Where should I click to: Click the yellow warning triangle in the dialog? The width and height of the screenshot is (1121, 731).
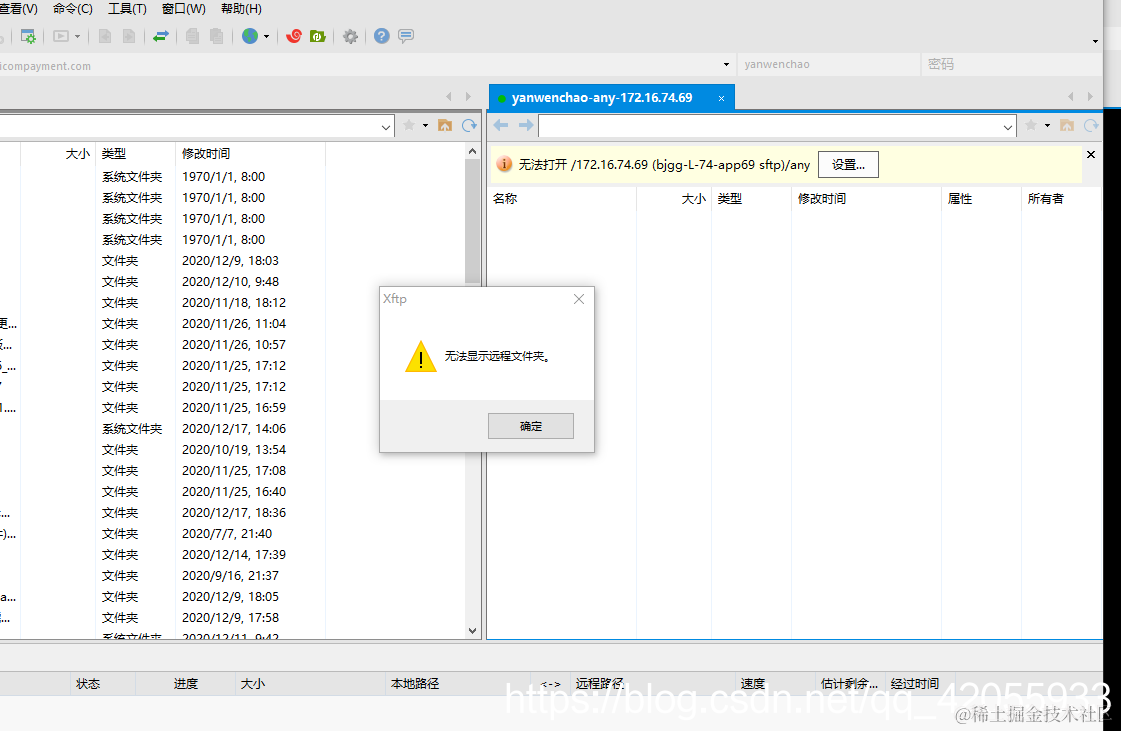click(x=420, y=356)
